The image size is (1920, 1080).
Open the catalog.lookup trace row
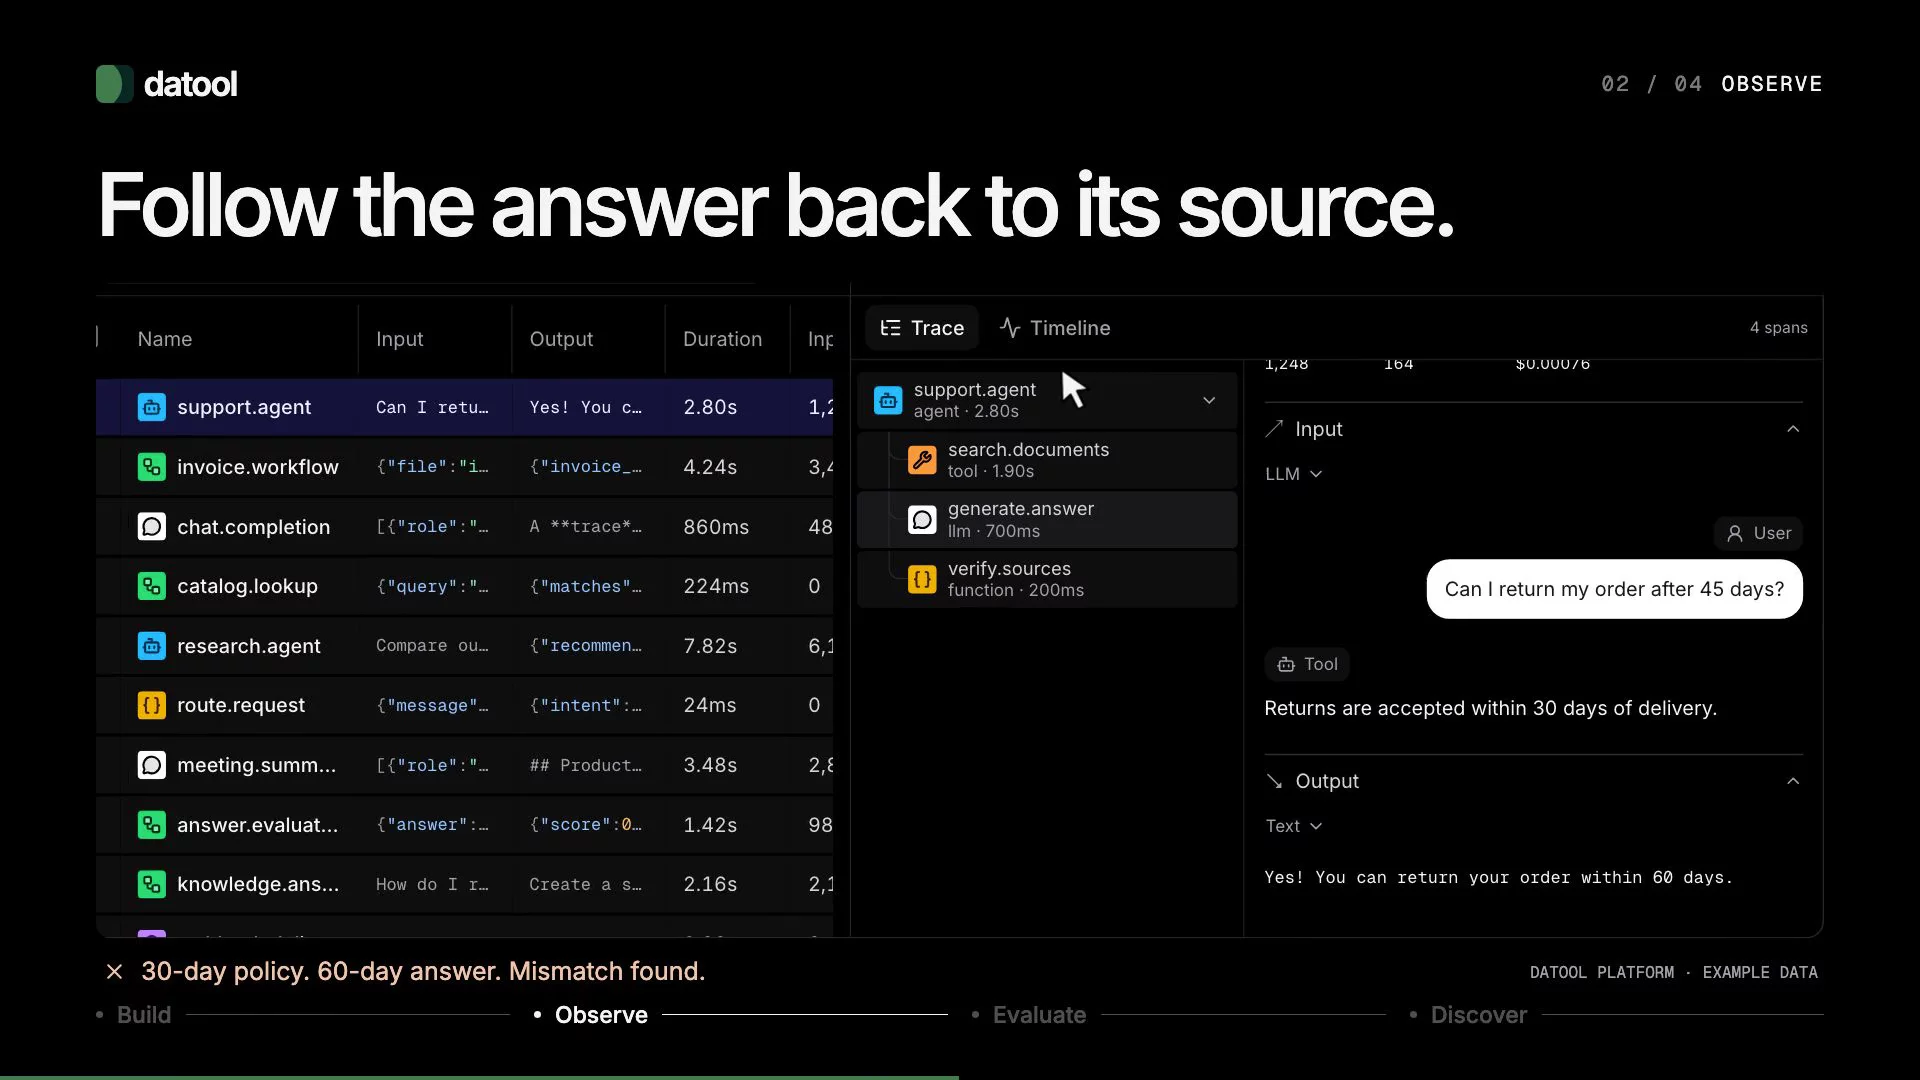tap(464, 586)
